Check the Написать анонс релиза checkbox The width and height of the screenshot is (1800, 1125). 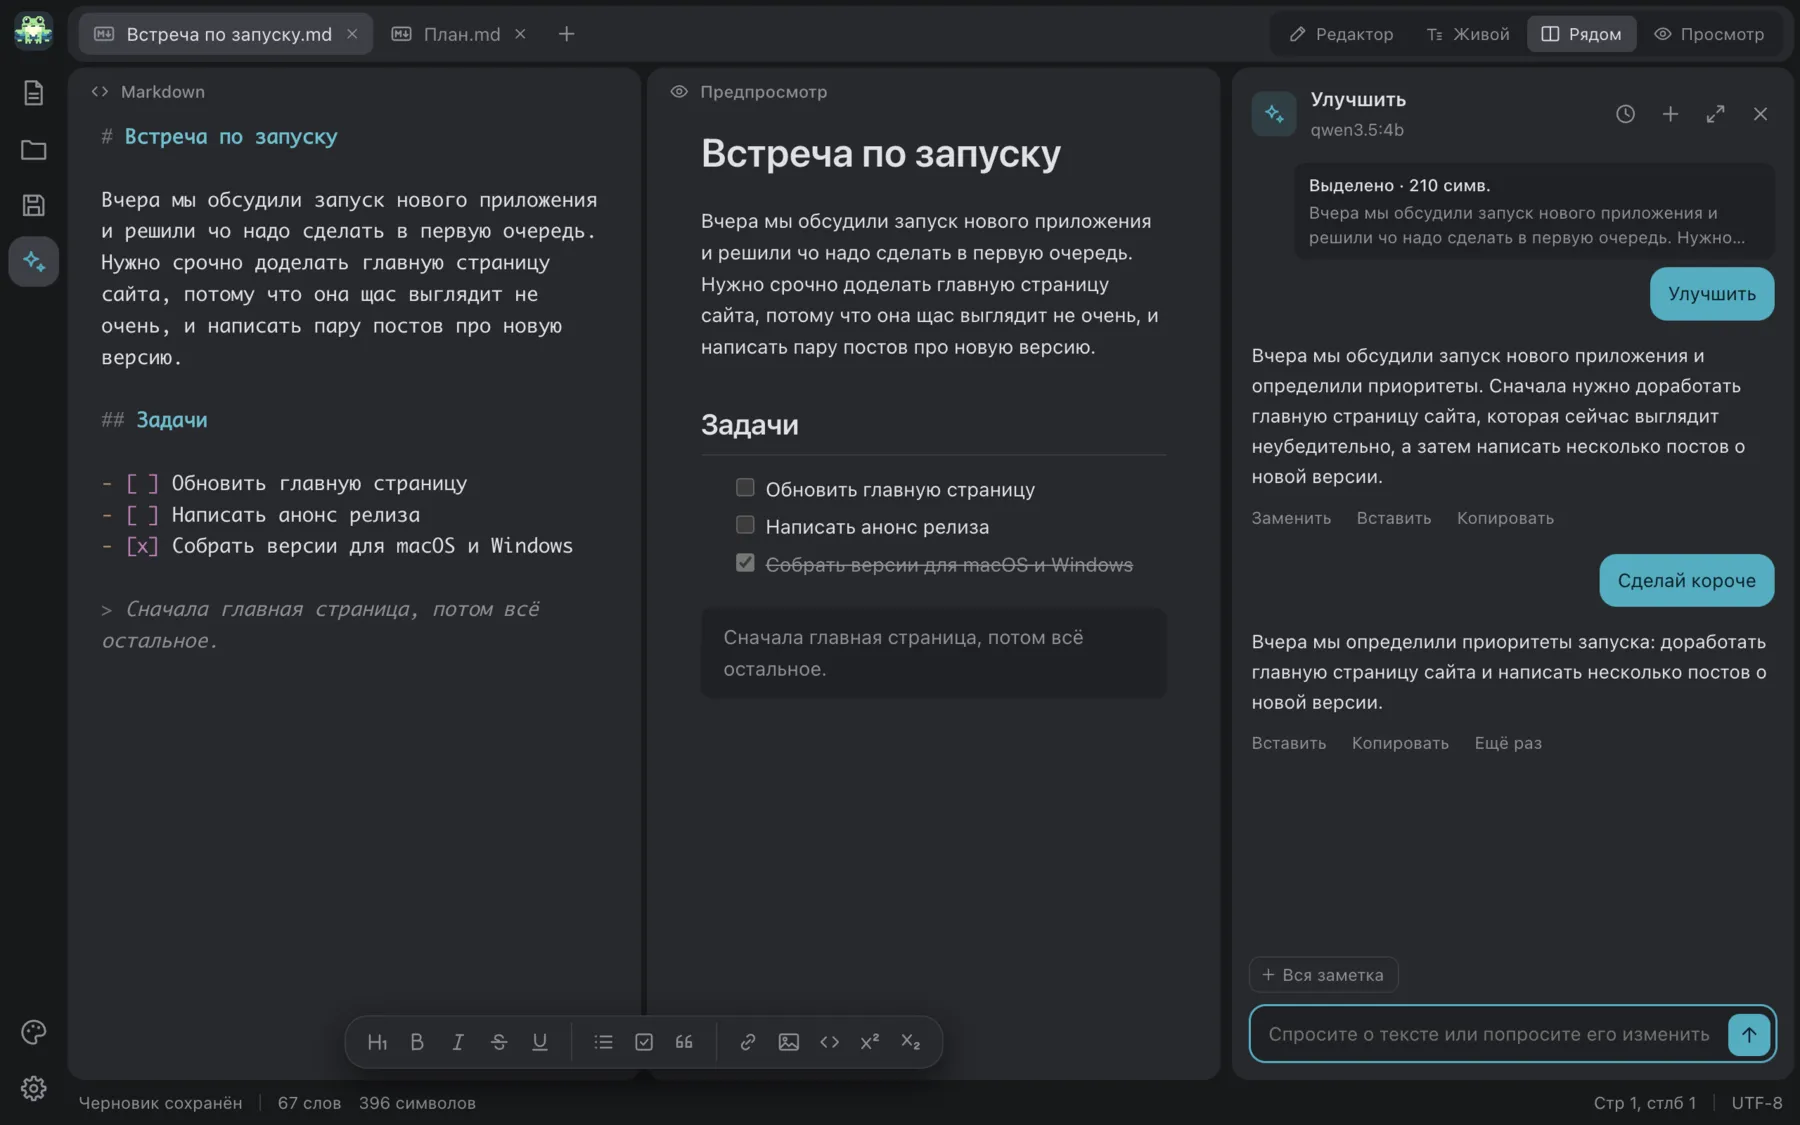click(745, 525)
